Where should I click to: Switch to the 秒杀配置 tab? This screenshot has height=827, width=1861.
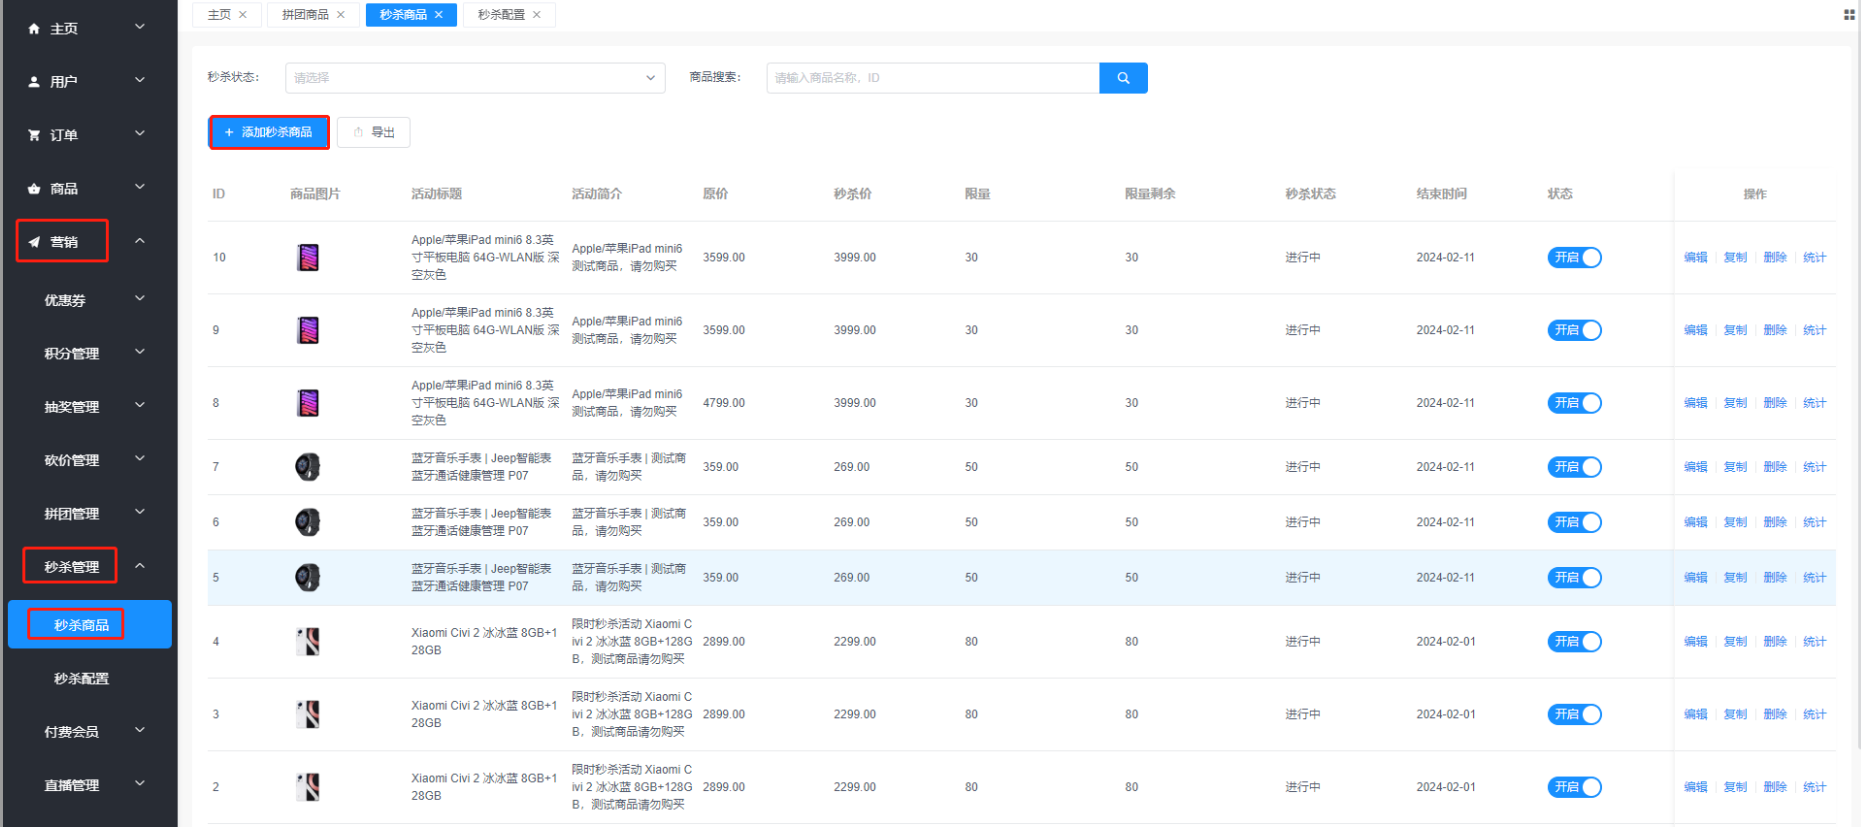501,15
